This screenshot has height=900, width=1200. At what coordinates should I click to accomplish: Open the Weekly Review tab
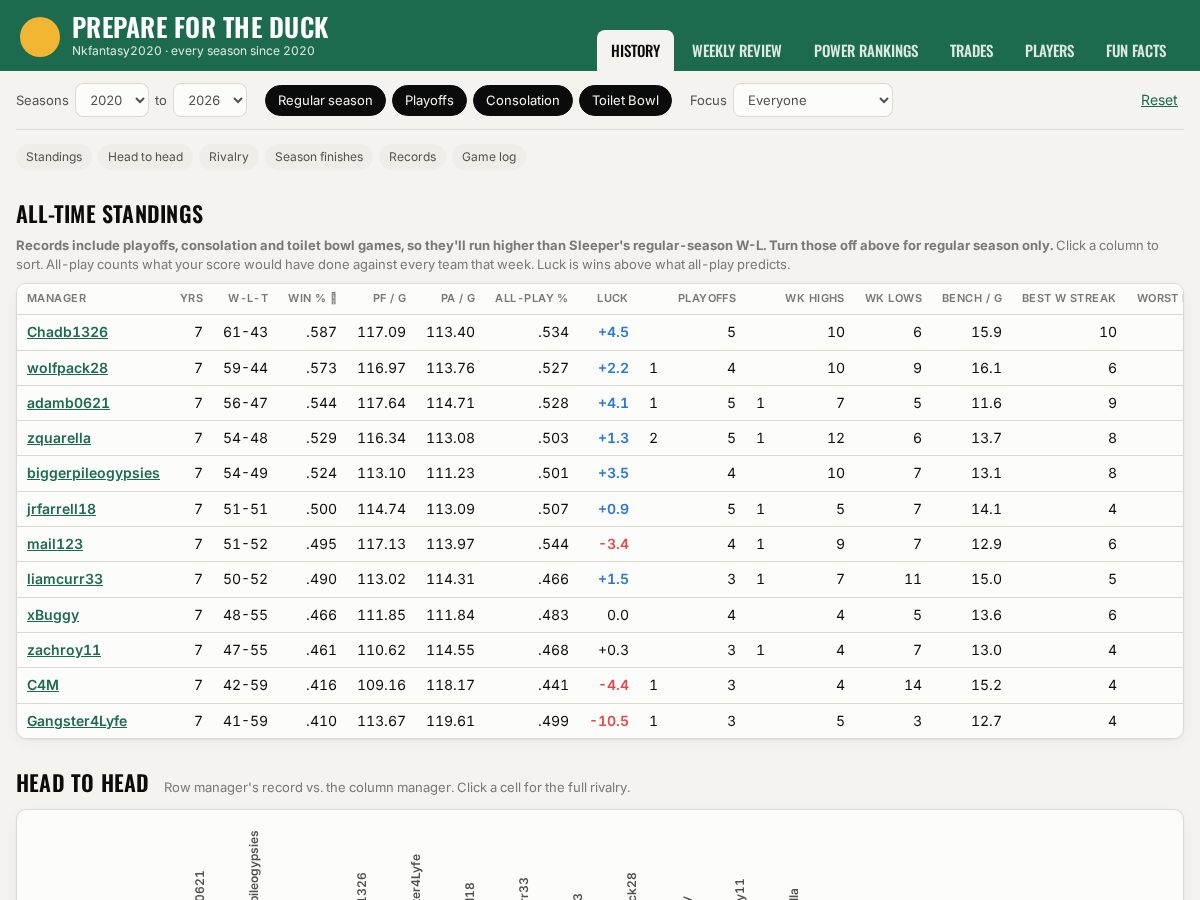coord(737,51)
